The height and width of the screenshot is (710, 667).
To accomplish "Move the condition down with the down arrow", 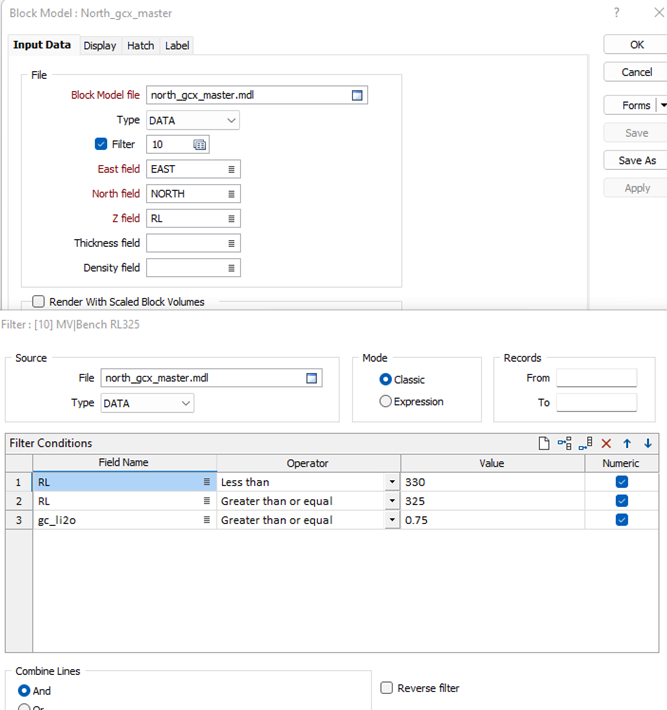I will click(x=648, y=443).
